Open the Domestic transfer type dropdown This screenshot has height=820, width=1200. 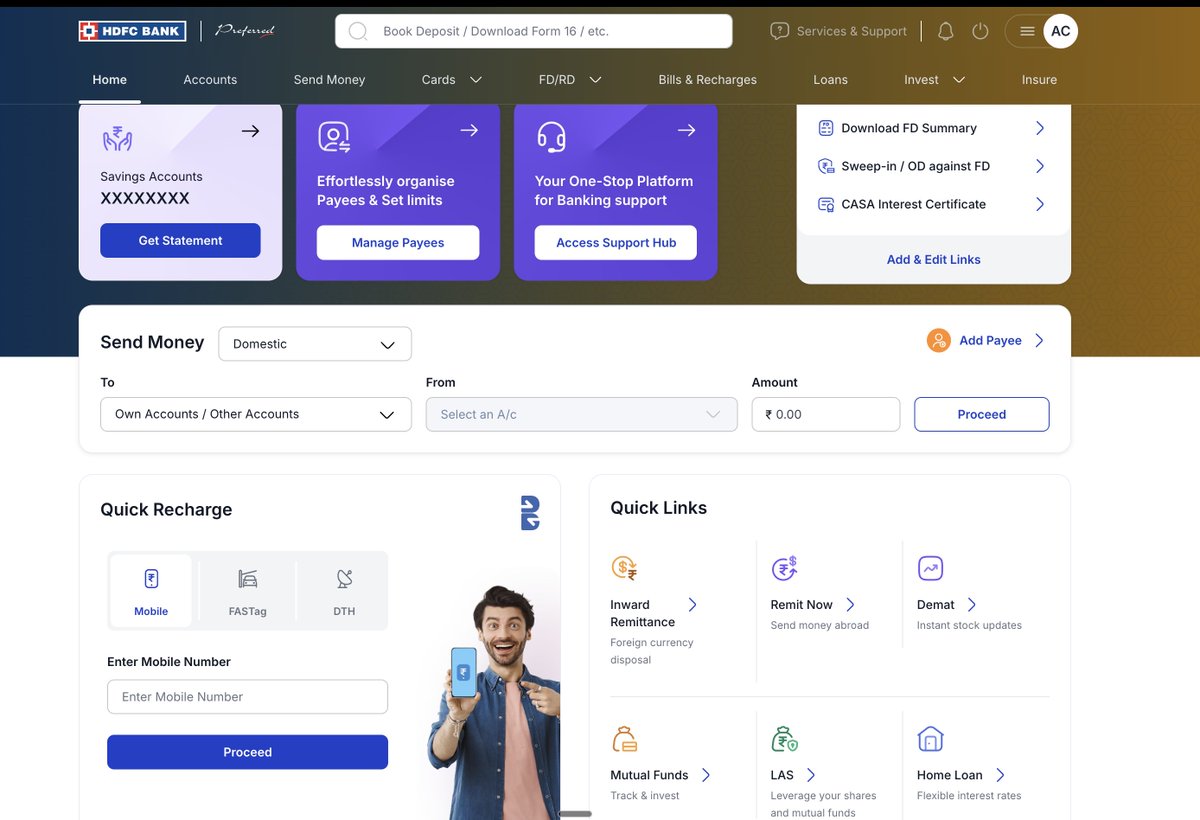coord(315,344)
